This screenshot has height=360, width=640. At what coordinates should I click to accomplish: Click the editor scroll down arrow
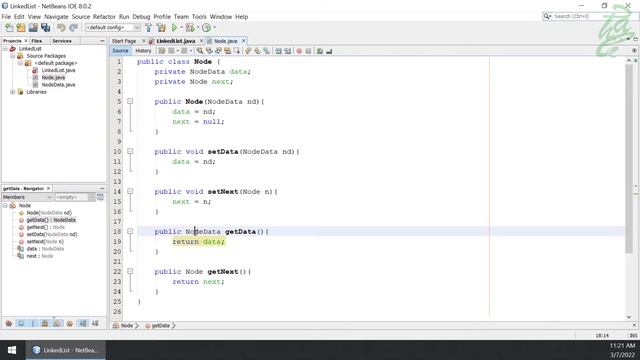(629, 317)
